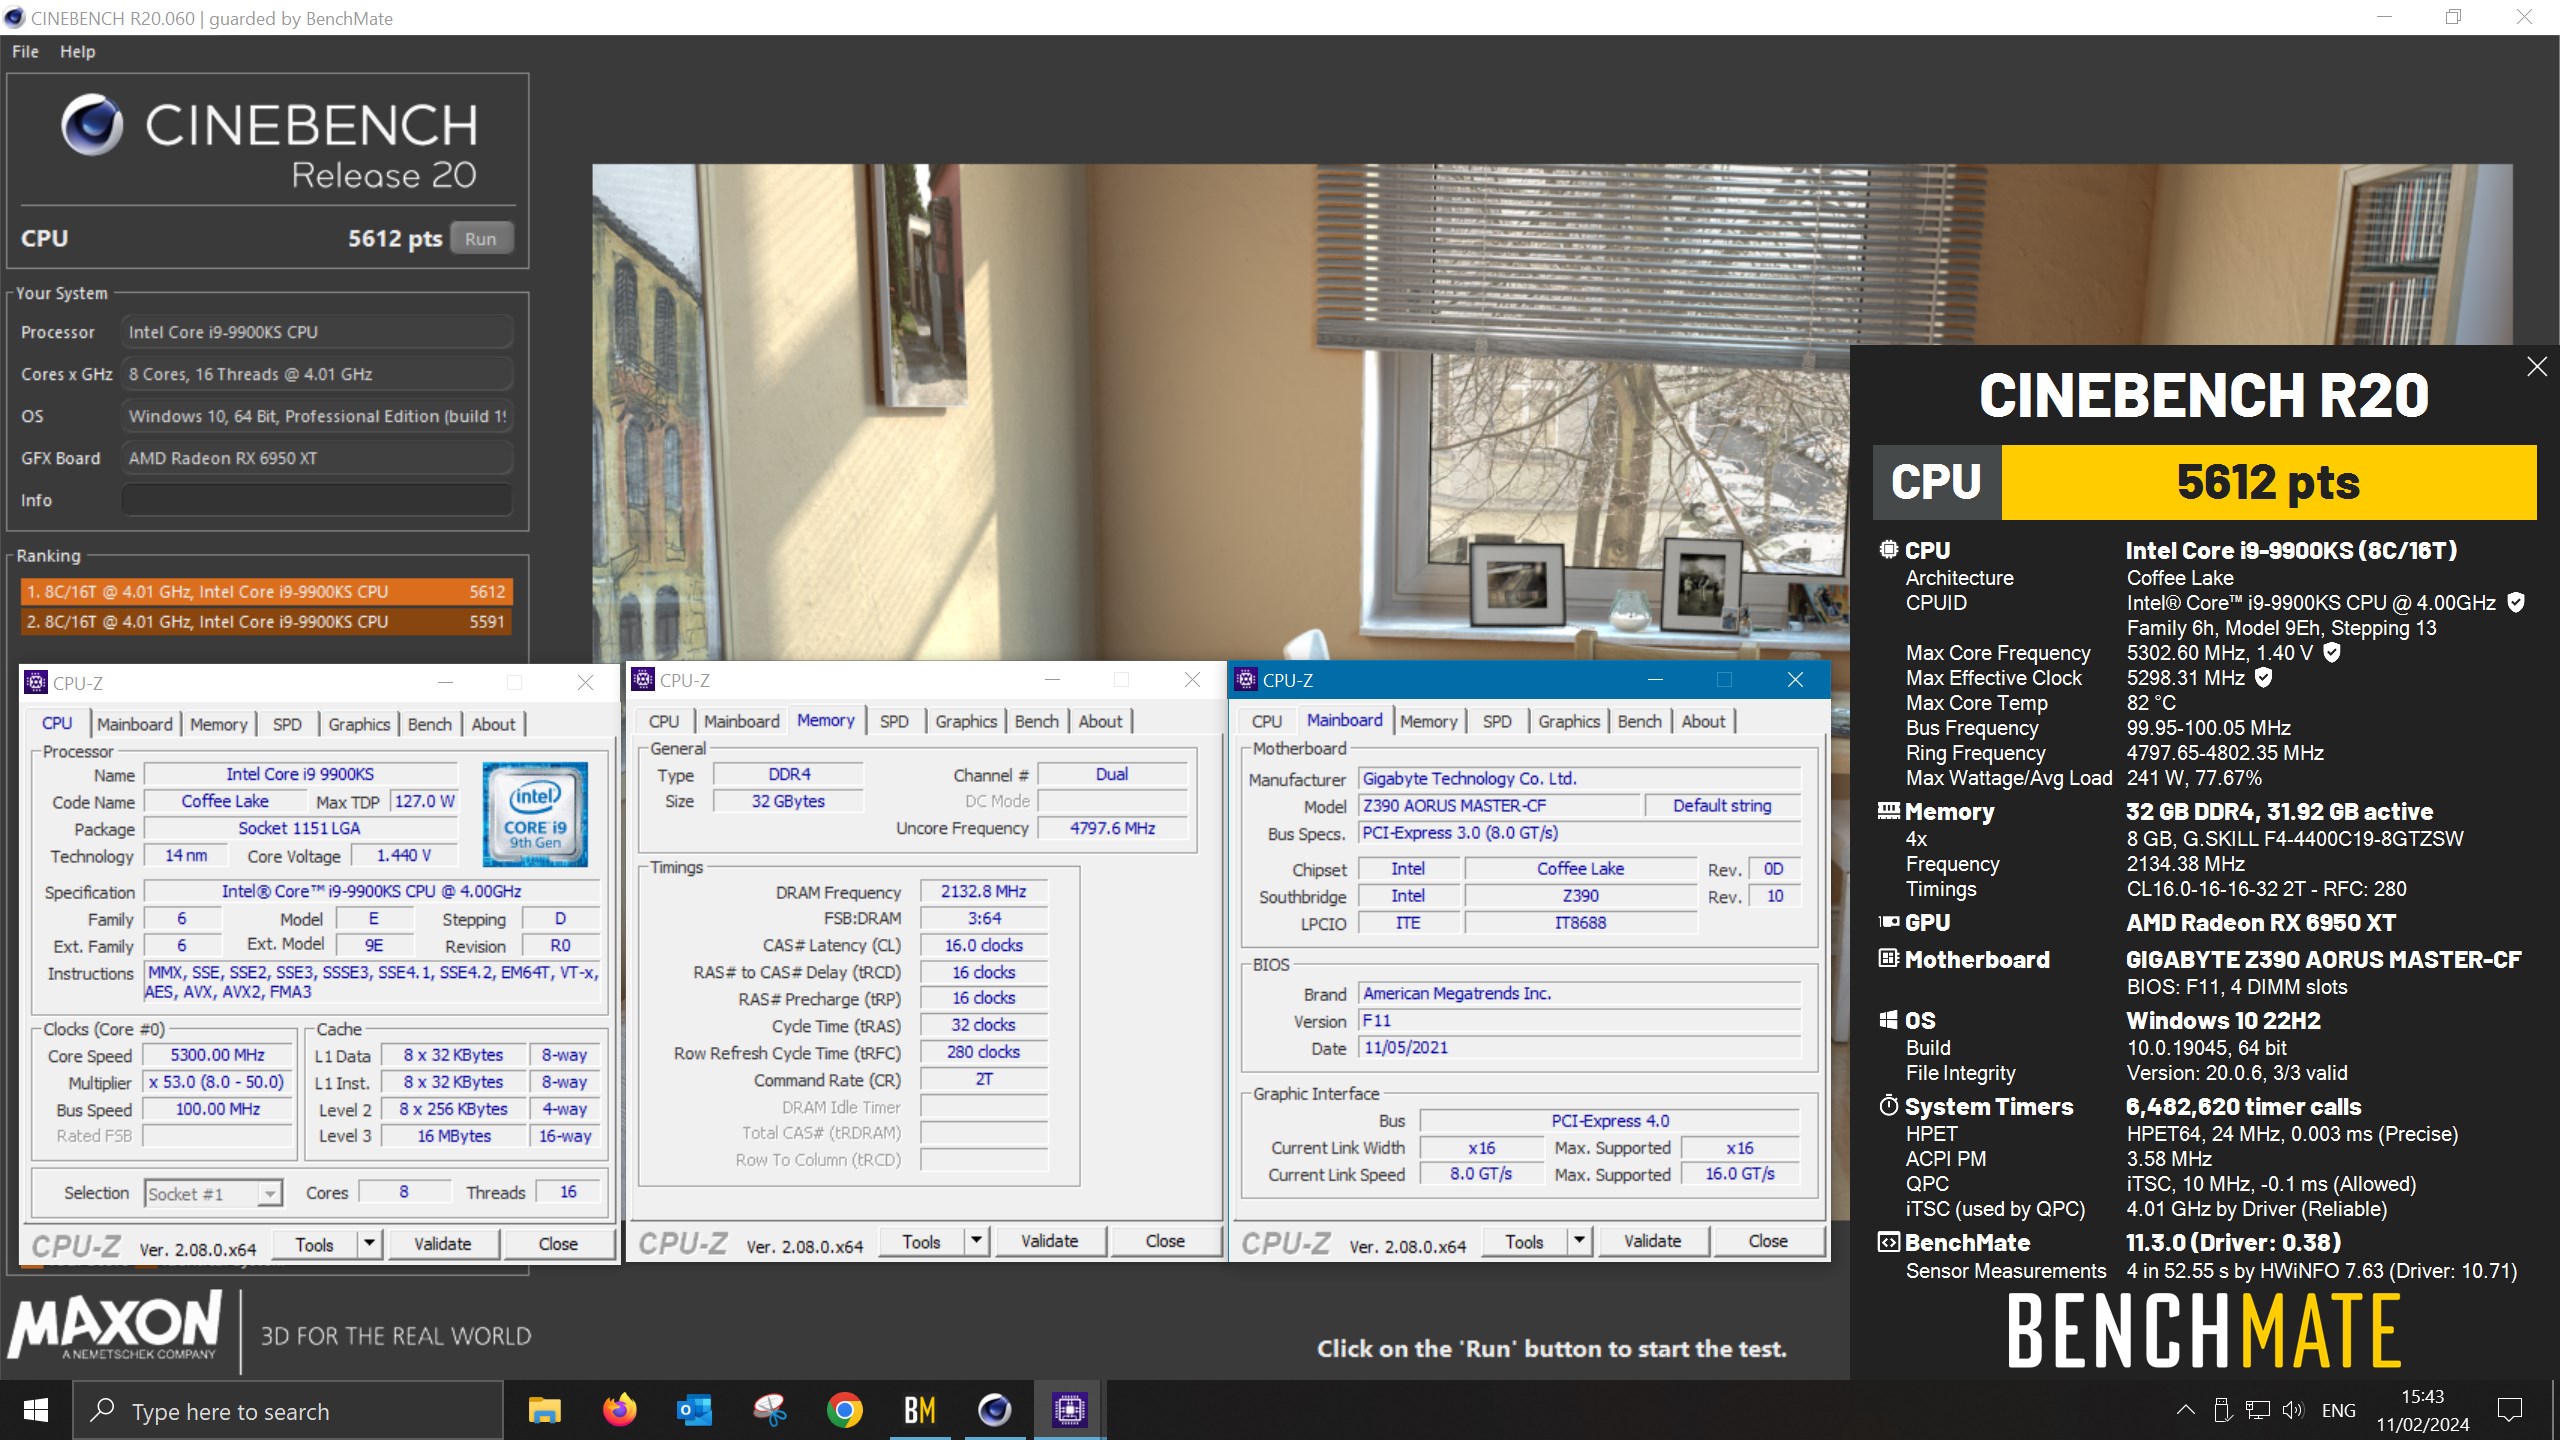The height and width of the screenshot is (1440, 2560).
Task: Open Memory tab in left CPU-Z window
Action: [x=218, y=724]
